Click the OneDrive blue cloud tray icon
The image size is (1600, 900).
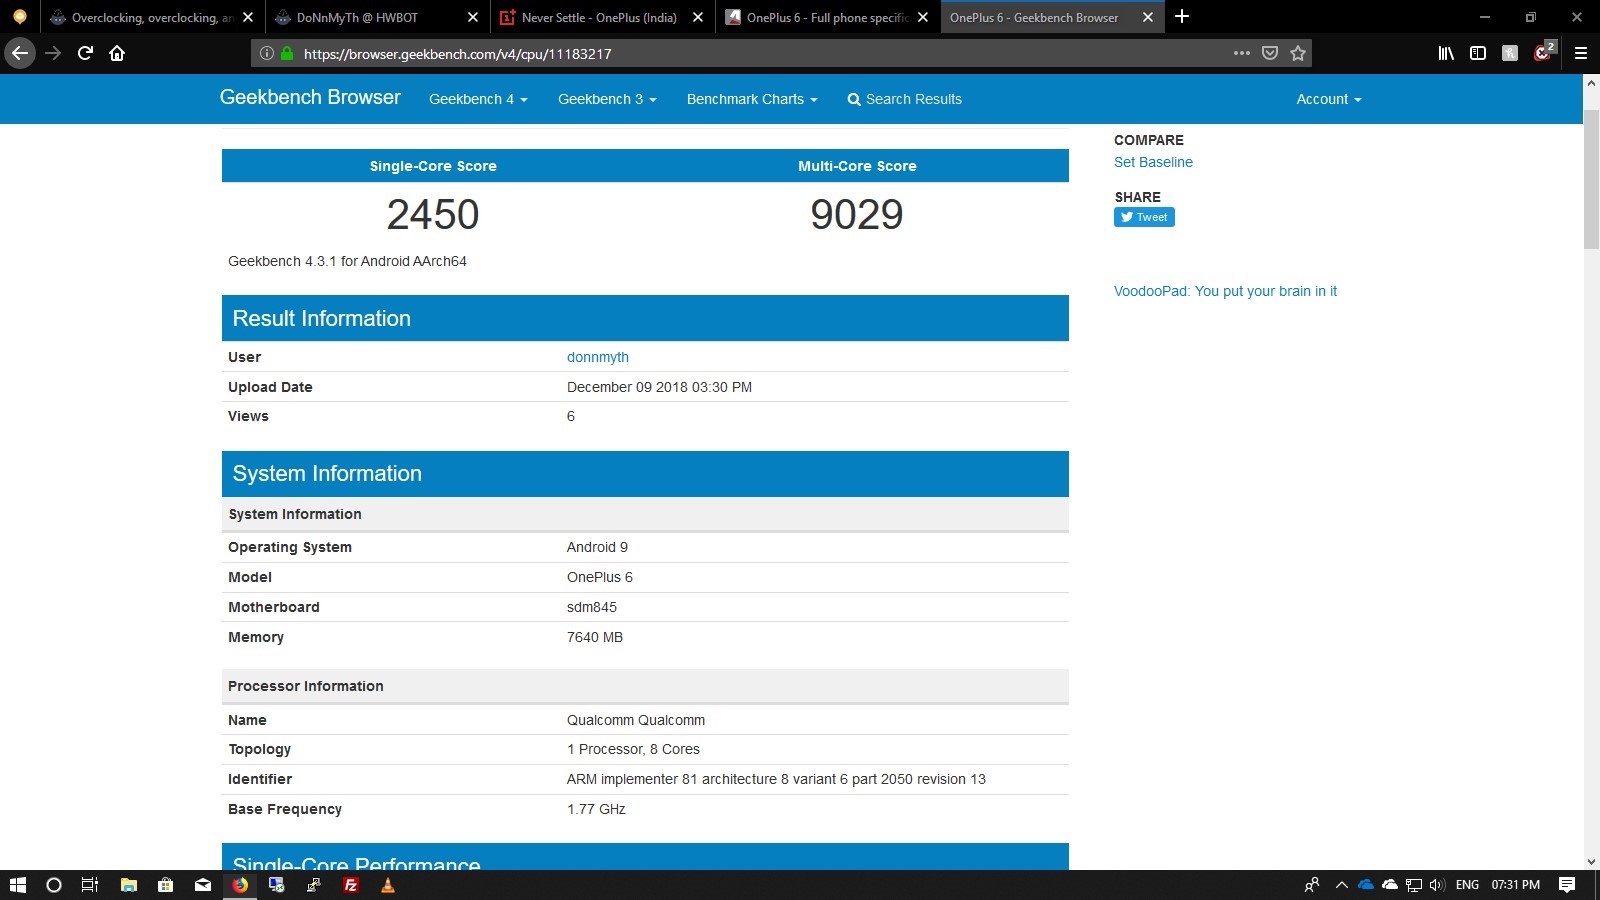[1366, 885]
